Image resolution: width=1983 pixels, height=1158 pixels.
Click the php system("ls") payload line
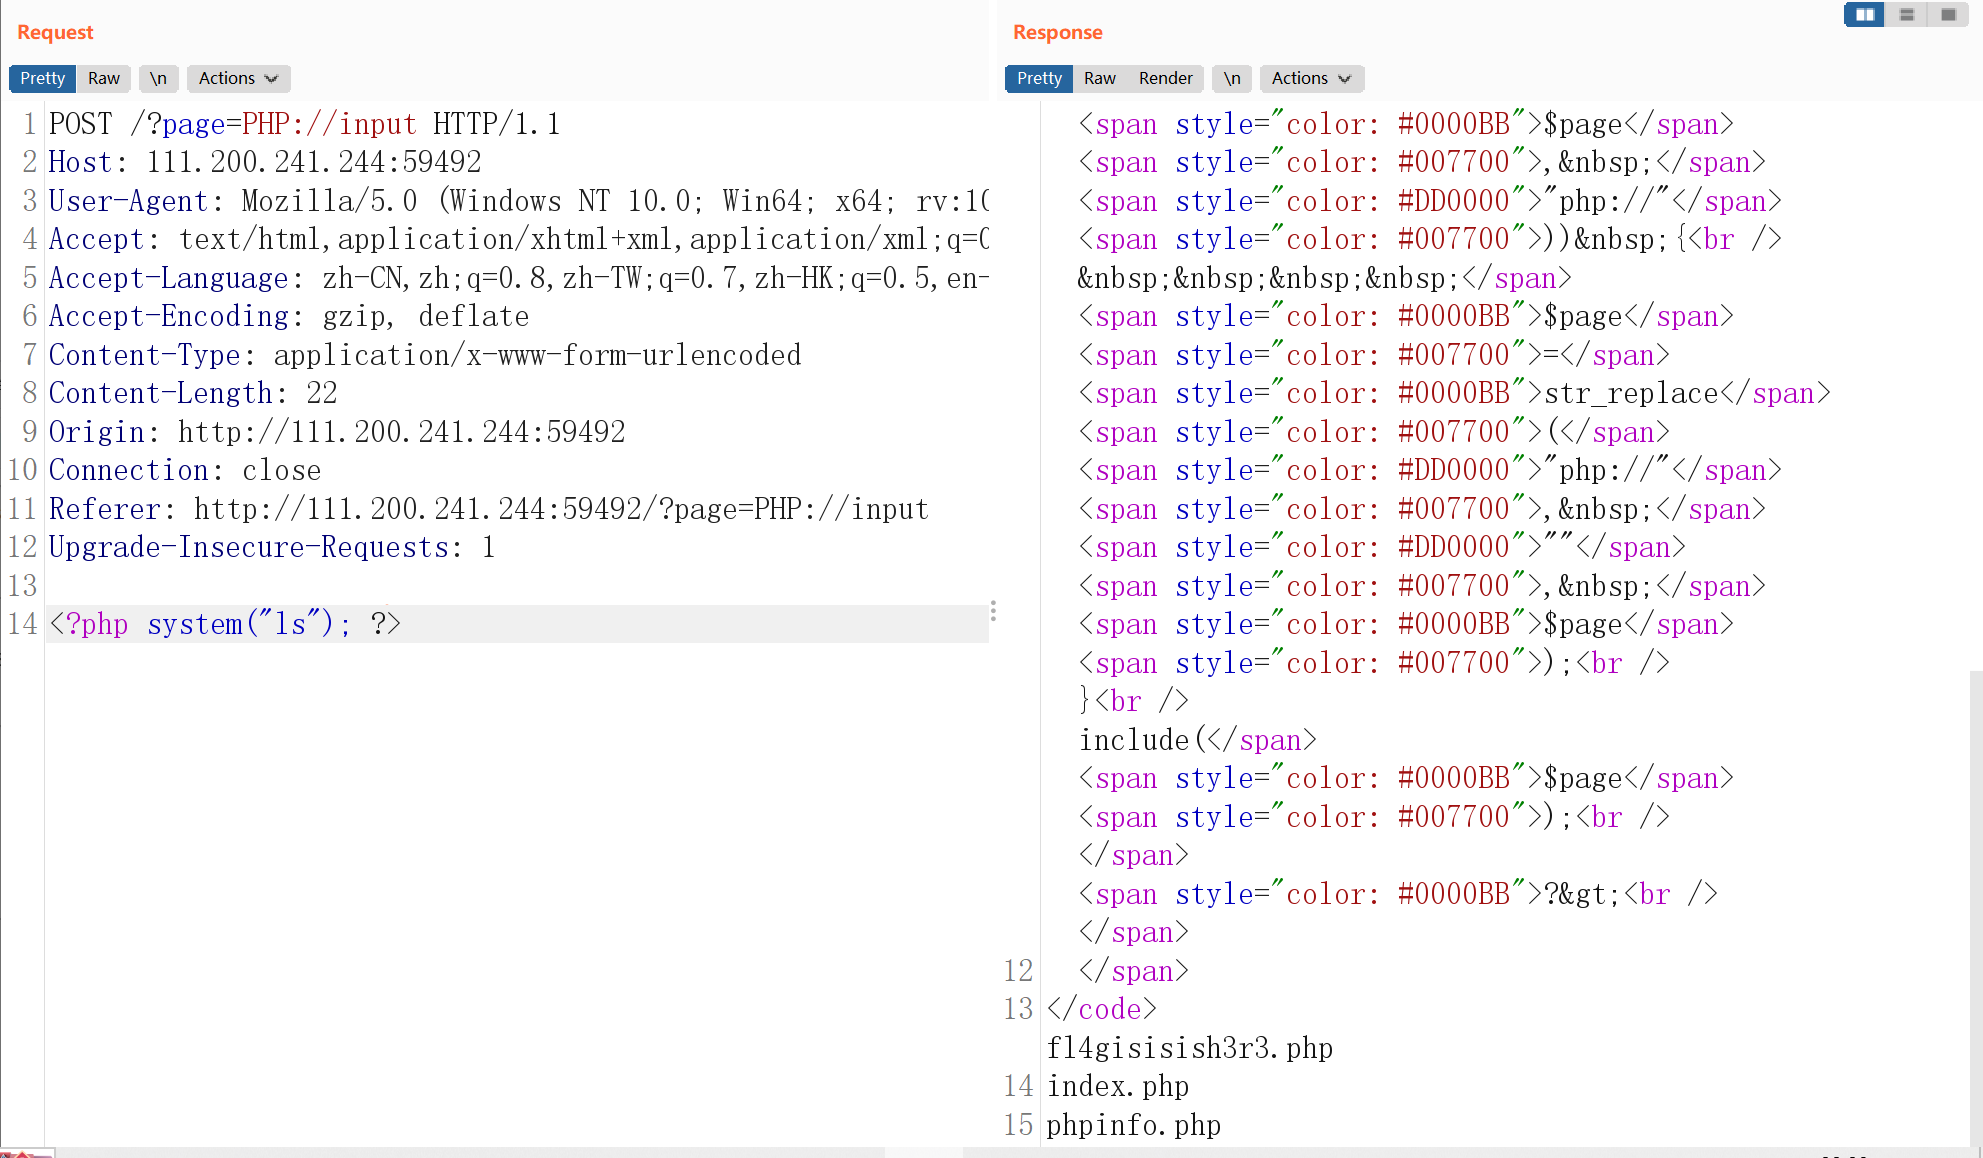pyautogui.click(x=225, y=624)
